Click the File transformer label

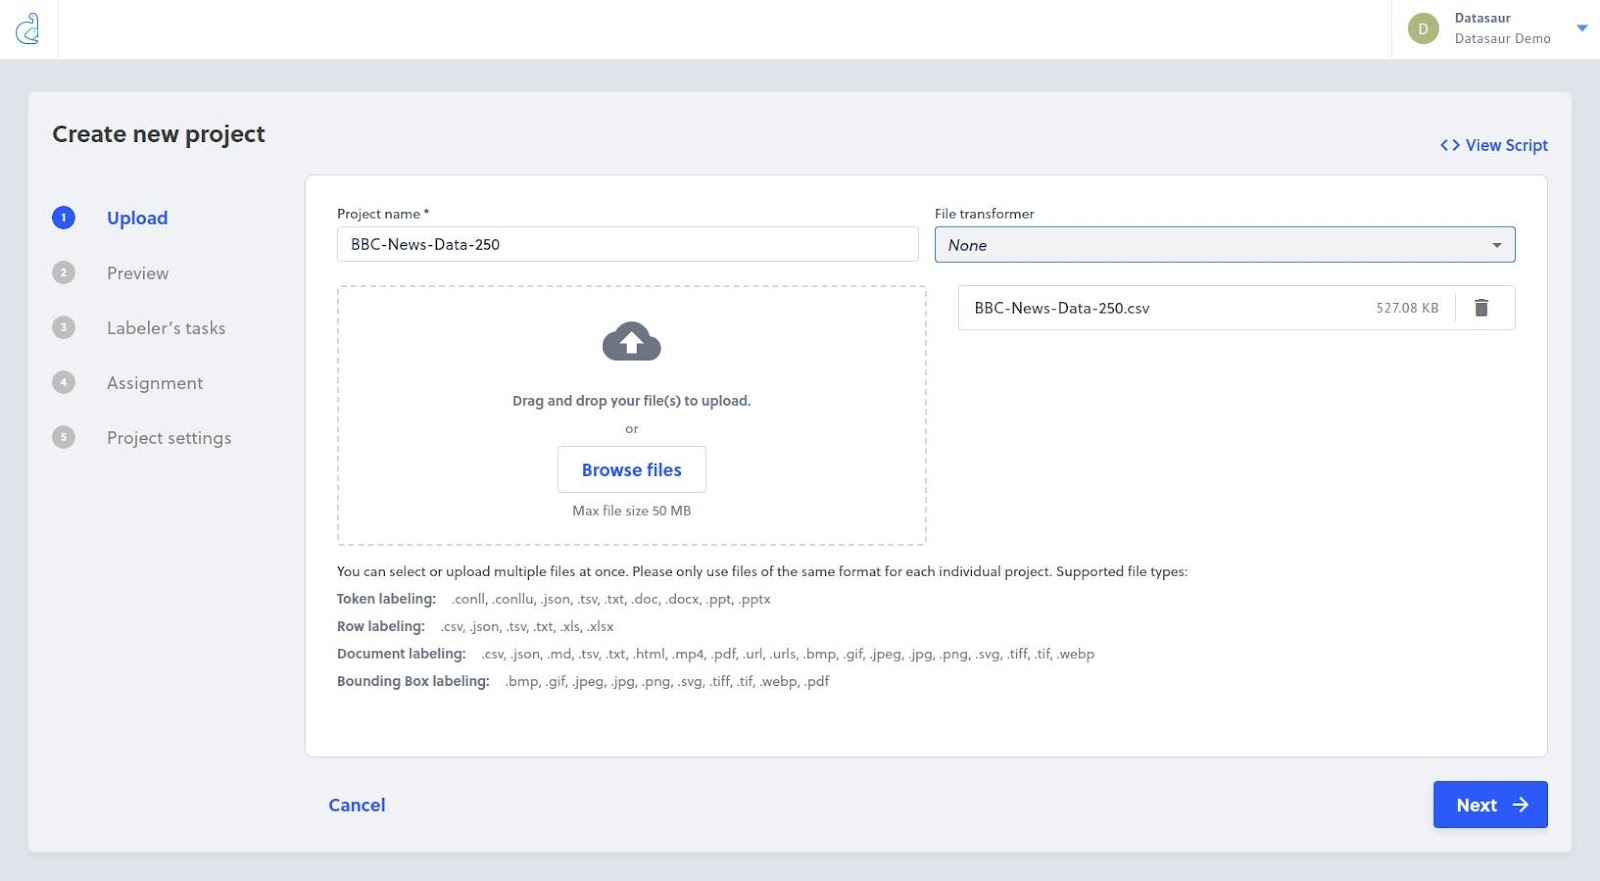pyautogui.click(x=984, y=214)
